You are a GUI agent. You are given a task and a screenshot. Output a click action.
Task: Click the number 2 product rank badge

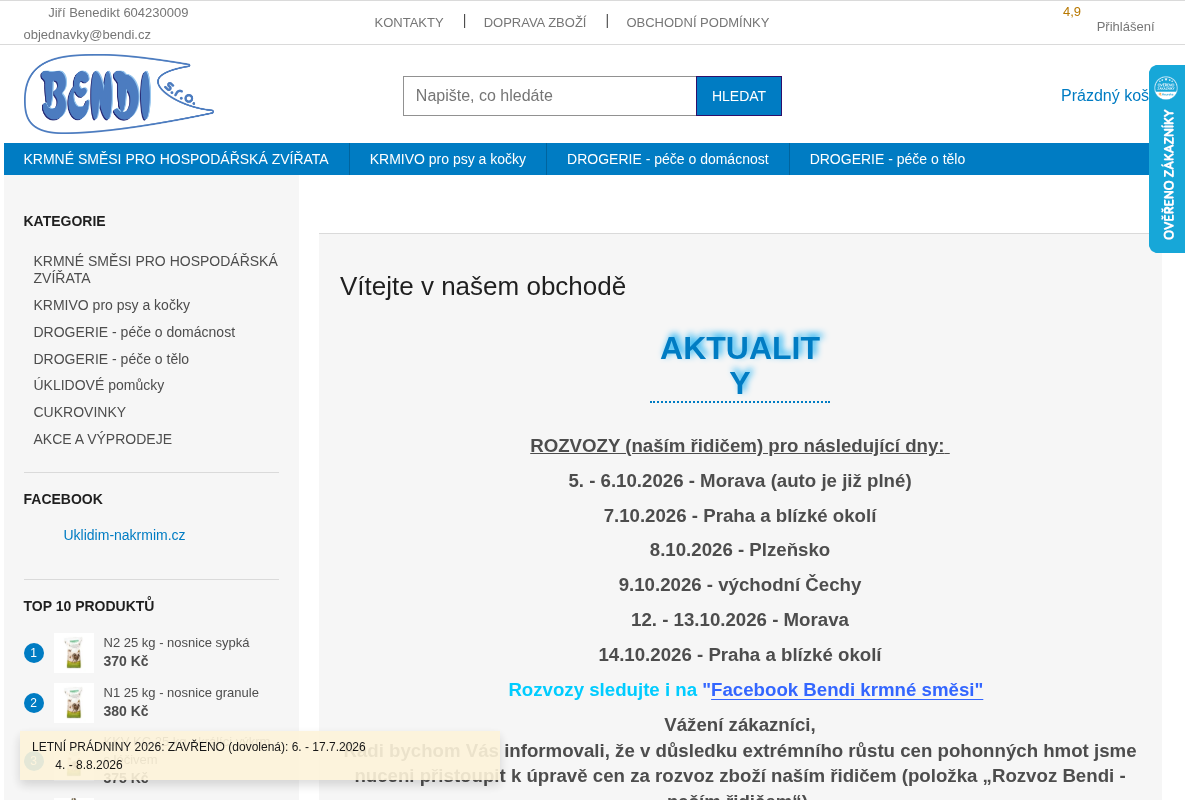tap(34, 703)
